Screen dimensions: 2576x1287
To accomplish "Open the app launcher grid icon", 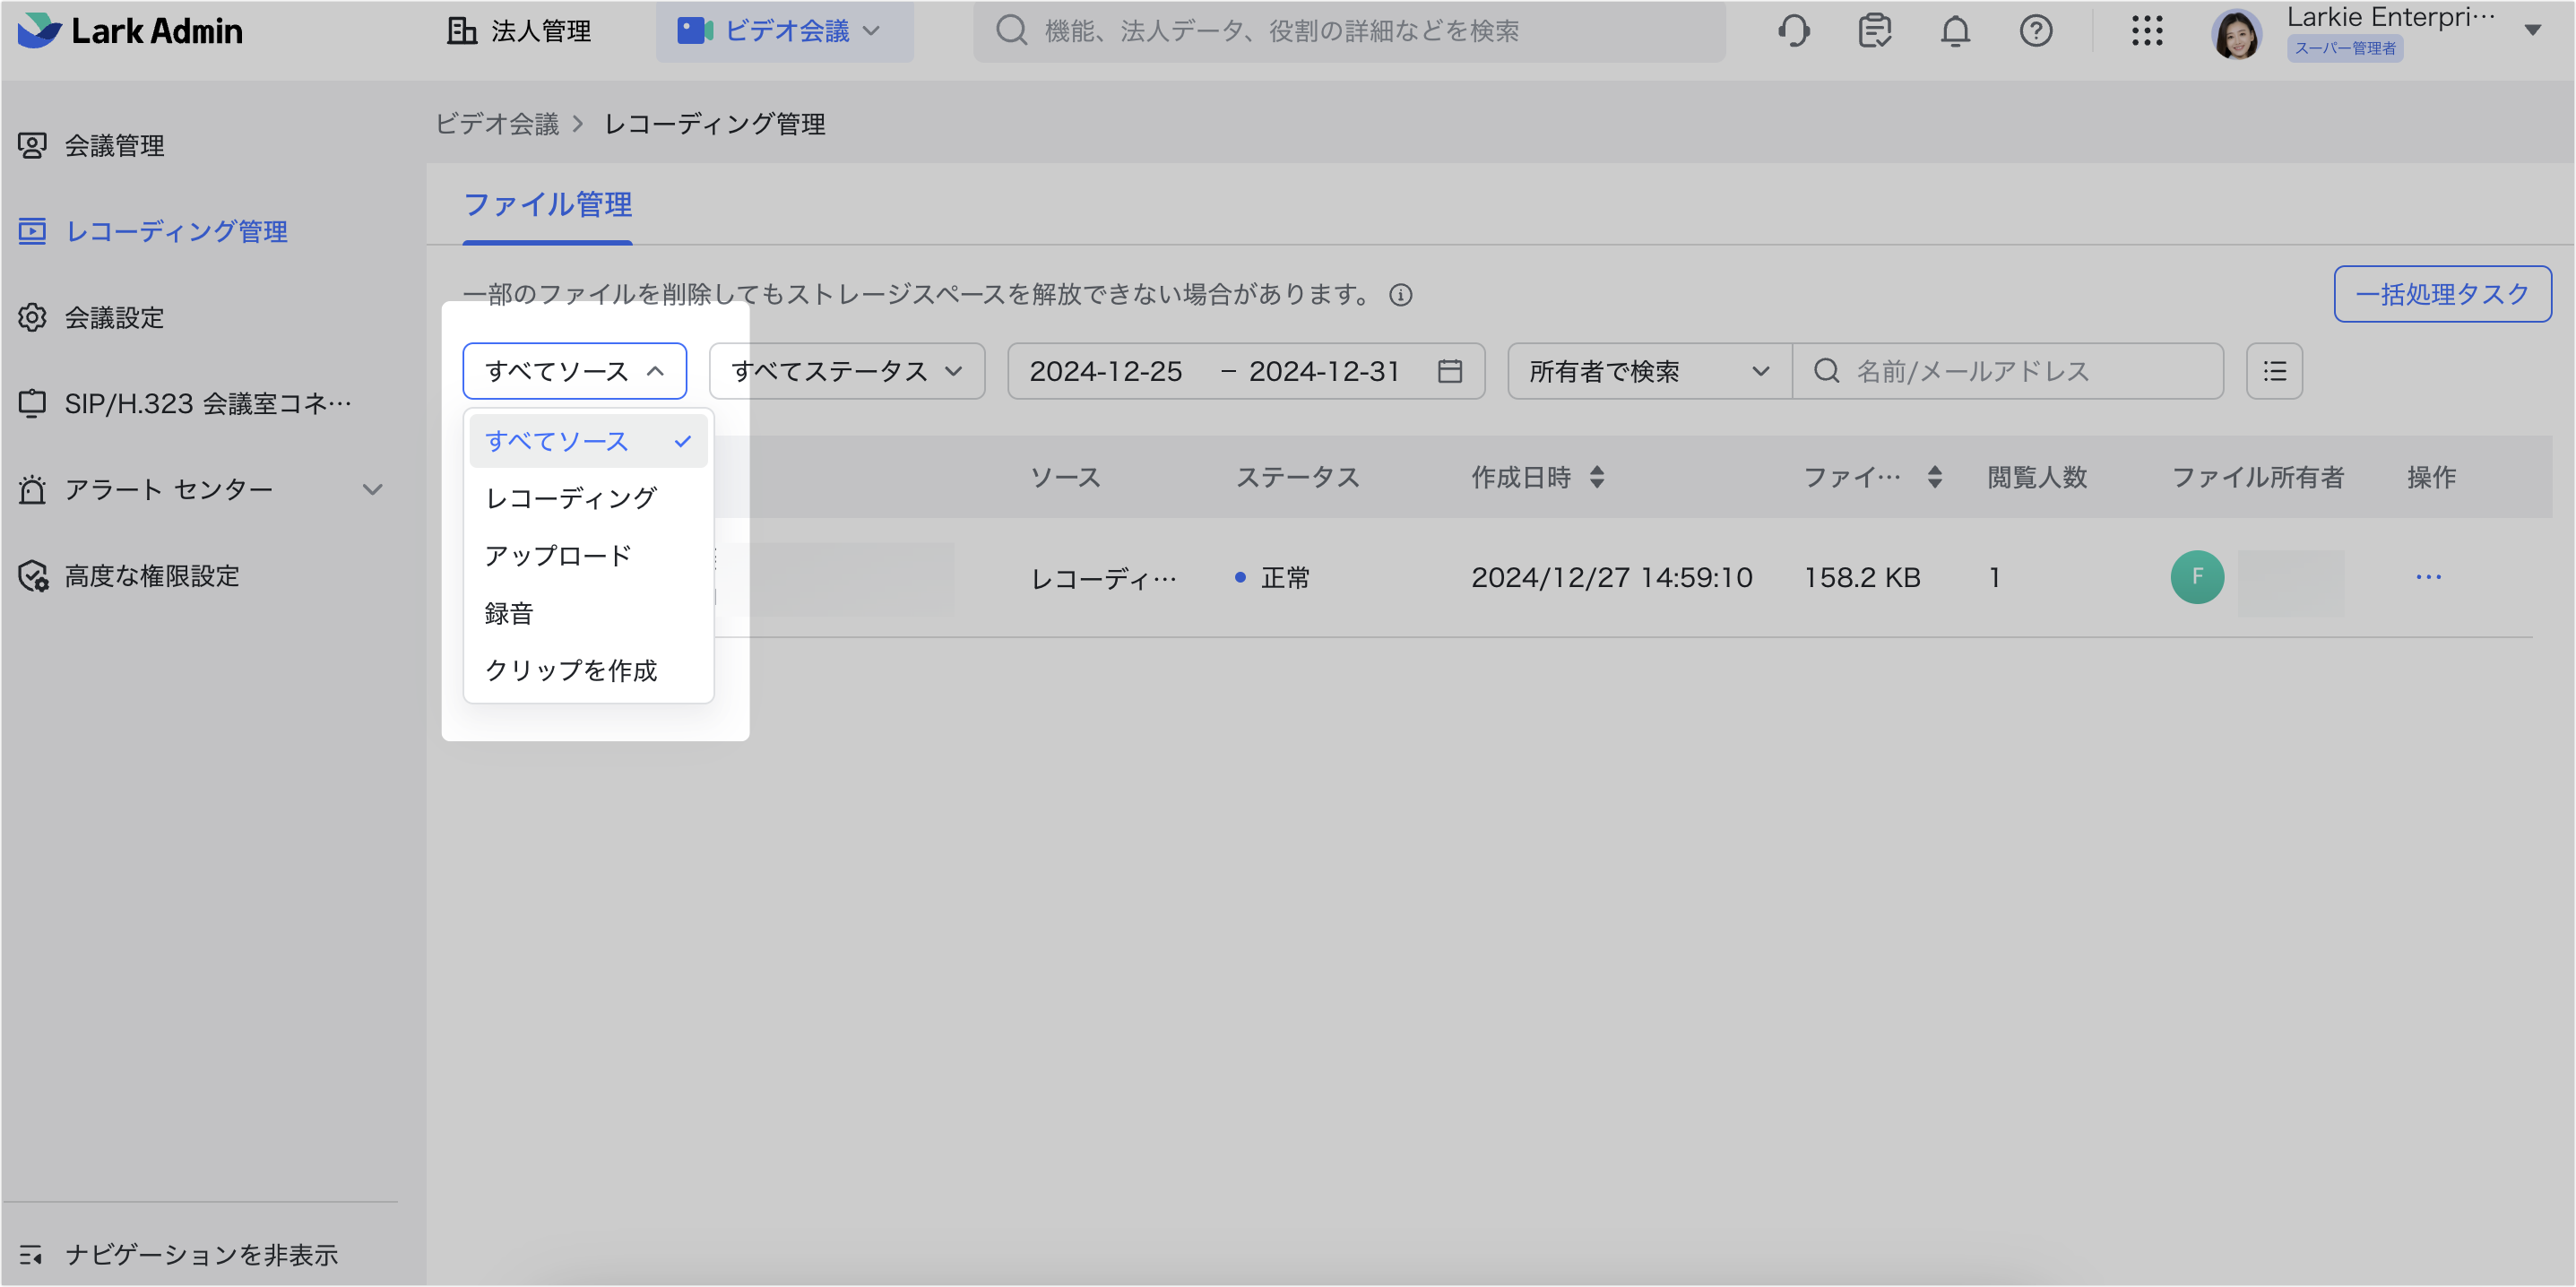I will click(2146, 31).
